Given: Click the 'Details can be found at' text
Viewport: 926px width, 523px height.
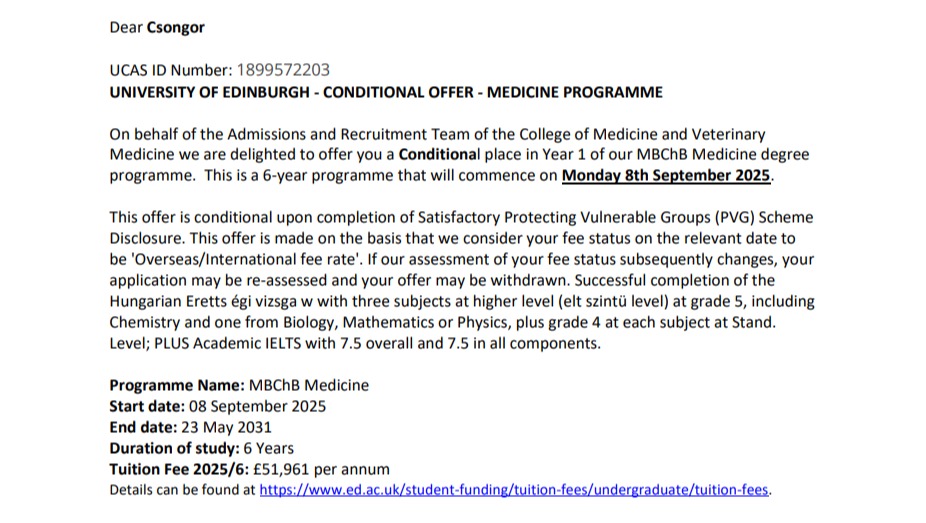Looking at the screenshot, I should (x=182, y=490).
